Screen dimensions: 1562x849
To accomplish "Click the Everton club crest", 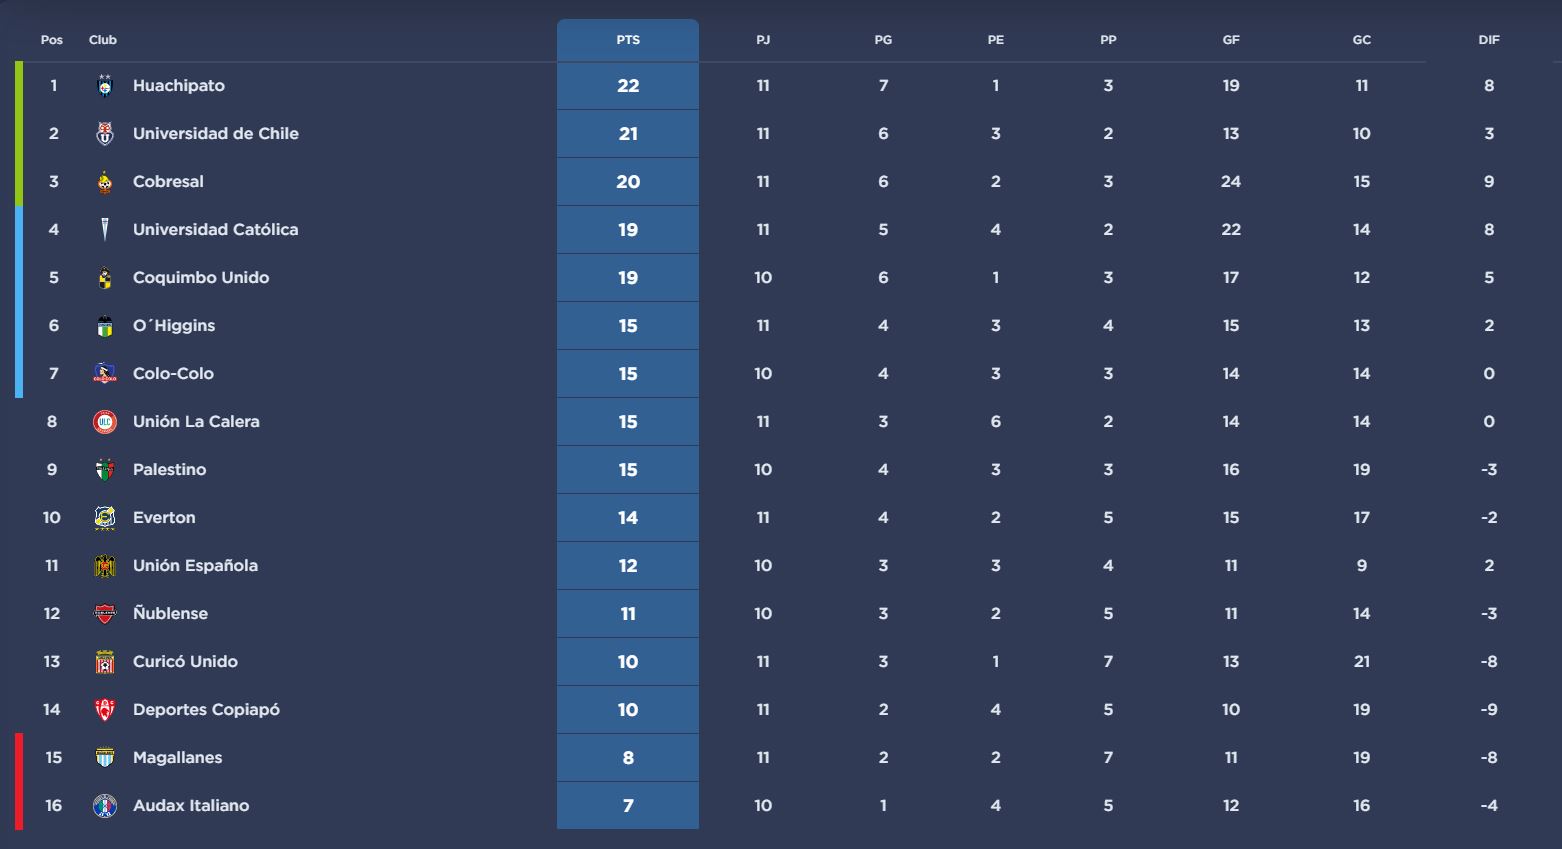I will (x=105, y=518).
